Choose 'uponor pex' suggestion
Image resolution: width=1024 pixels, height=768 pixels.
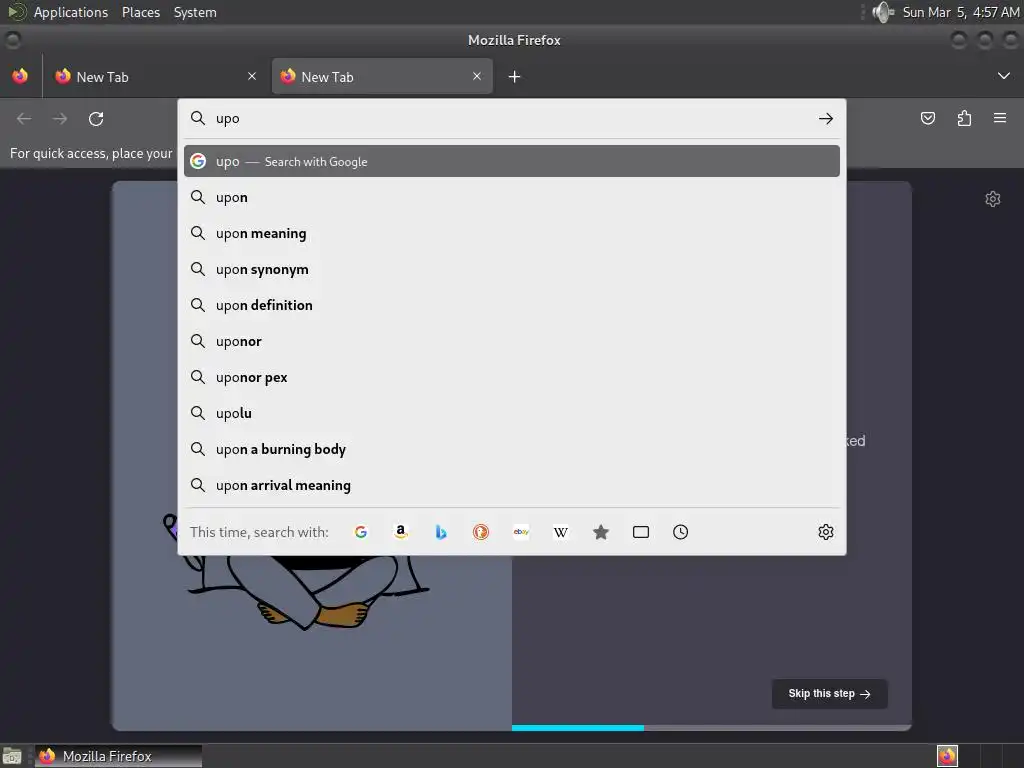pos(511,377)
